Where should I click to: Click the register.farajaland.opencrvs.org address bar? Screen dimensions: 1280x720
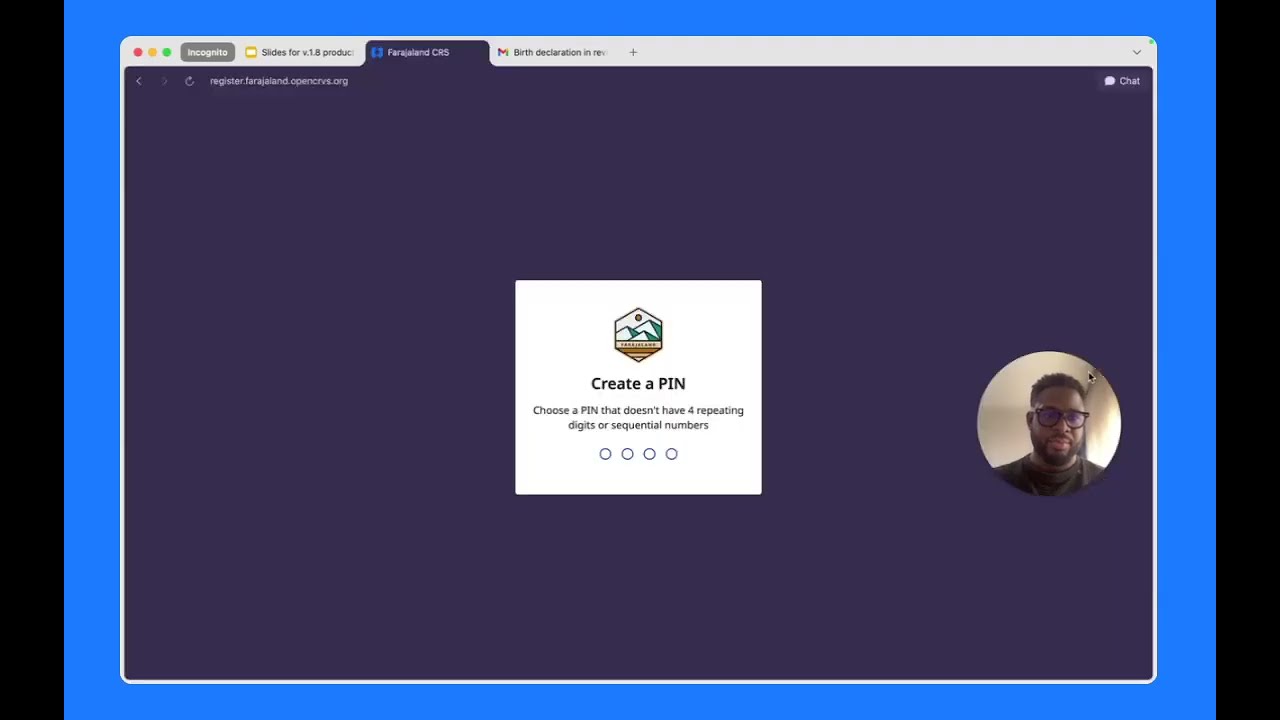(279, 81)
